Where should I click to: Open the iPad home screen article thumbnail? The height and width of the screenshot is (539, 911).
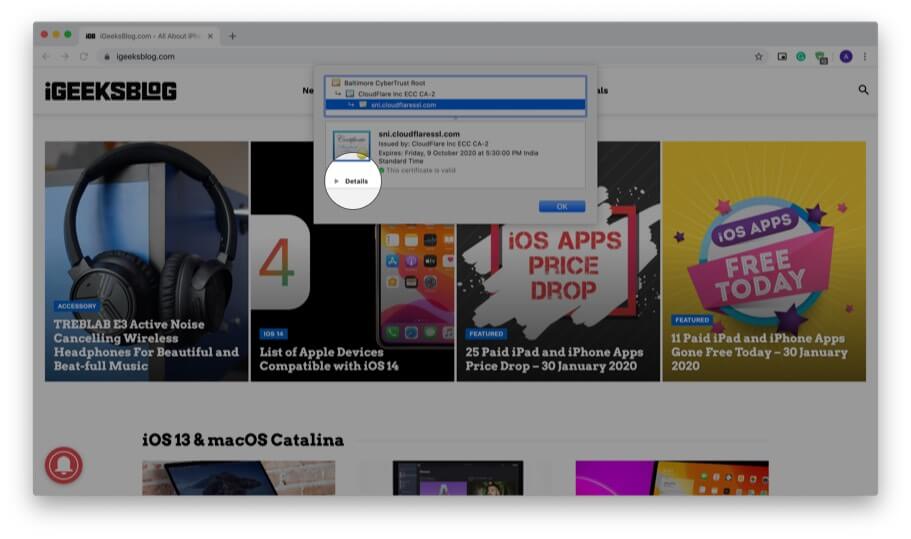[x=672, y=478]
